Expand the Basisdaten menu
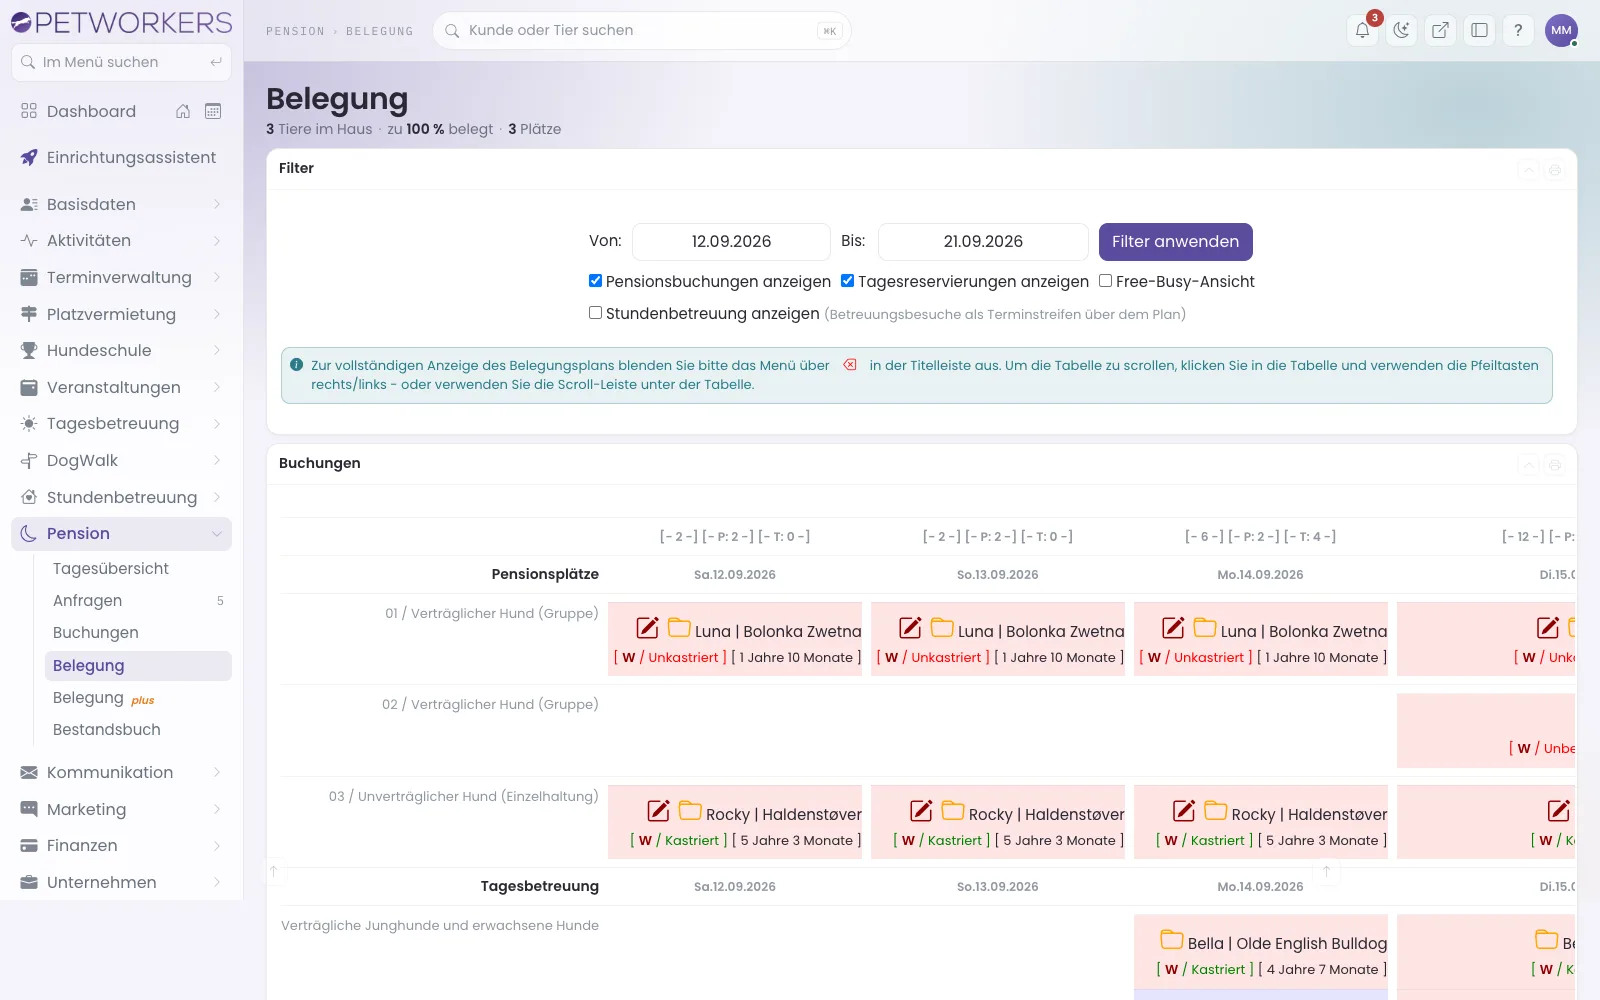 121,204
